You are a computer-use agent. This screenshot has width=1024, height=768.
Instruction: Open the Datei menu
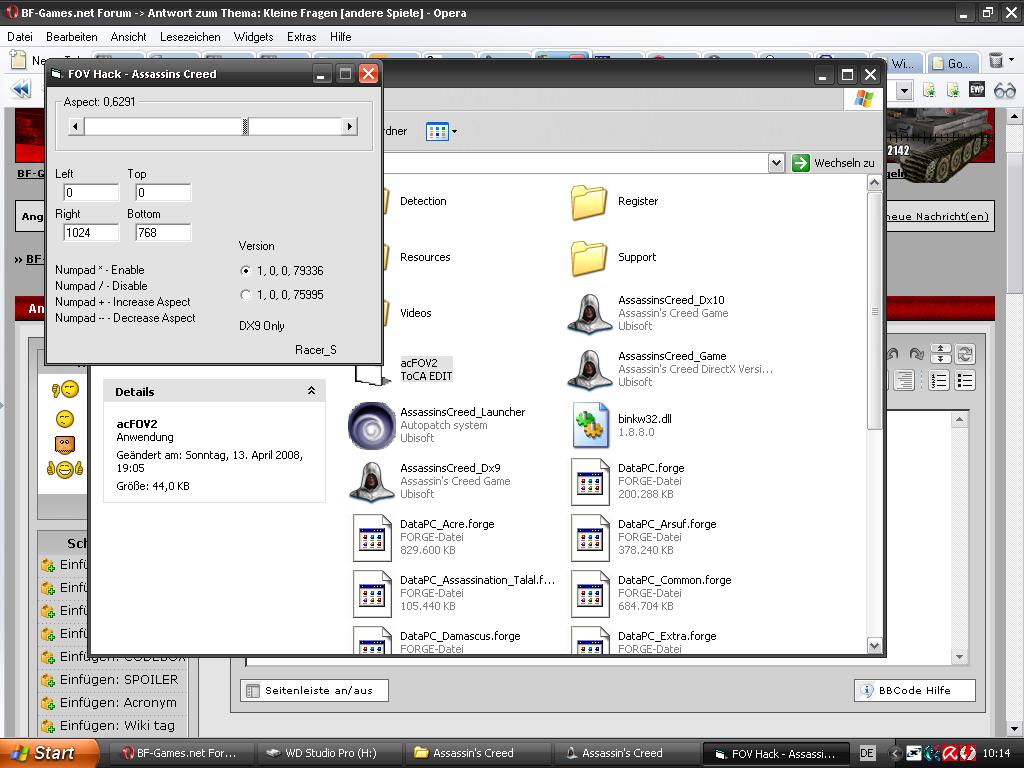20,37
